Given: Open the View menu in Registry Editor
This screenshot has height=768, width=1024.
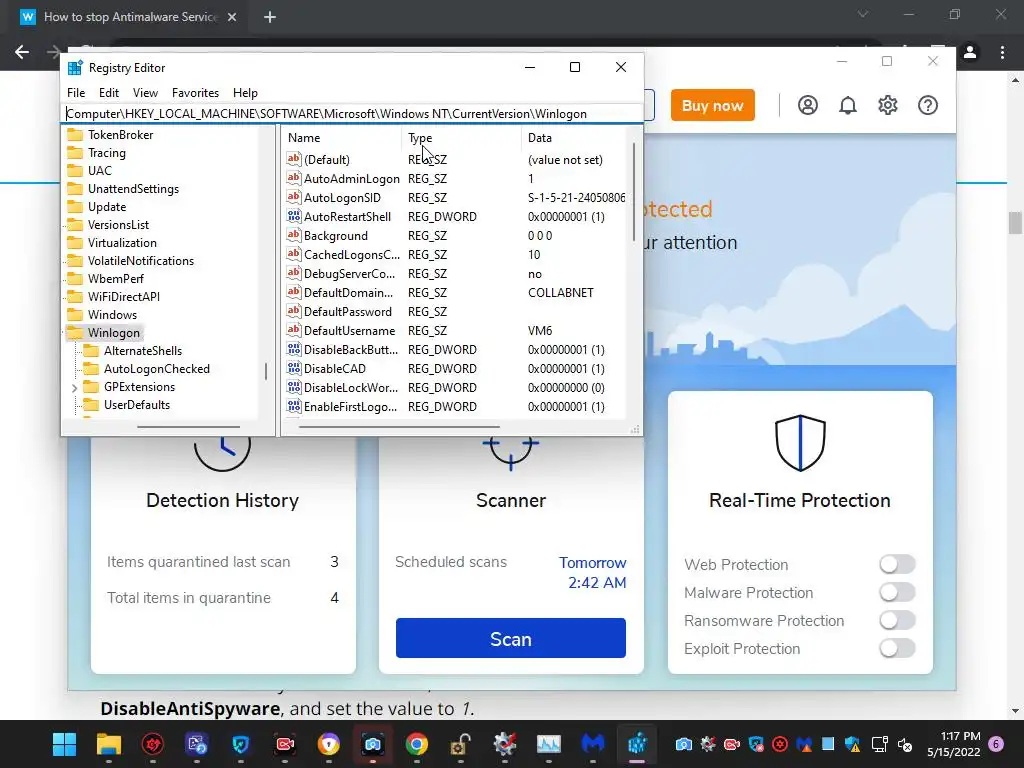Looking at the screenshot, I should [x=145, y=93].
